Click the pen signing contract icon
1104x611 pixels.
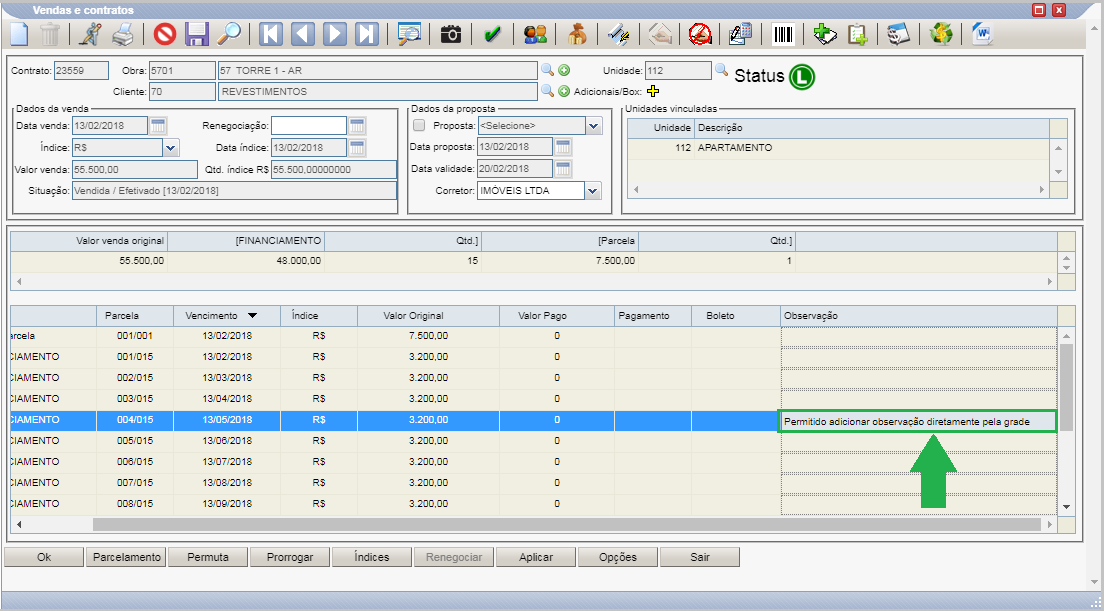[618, 34]
